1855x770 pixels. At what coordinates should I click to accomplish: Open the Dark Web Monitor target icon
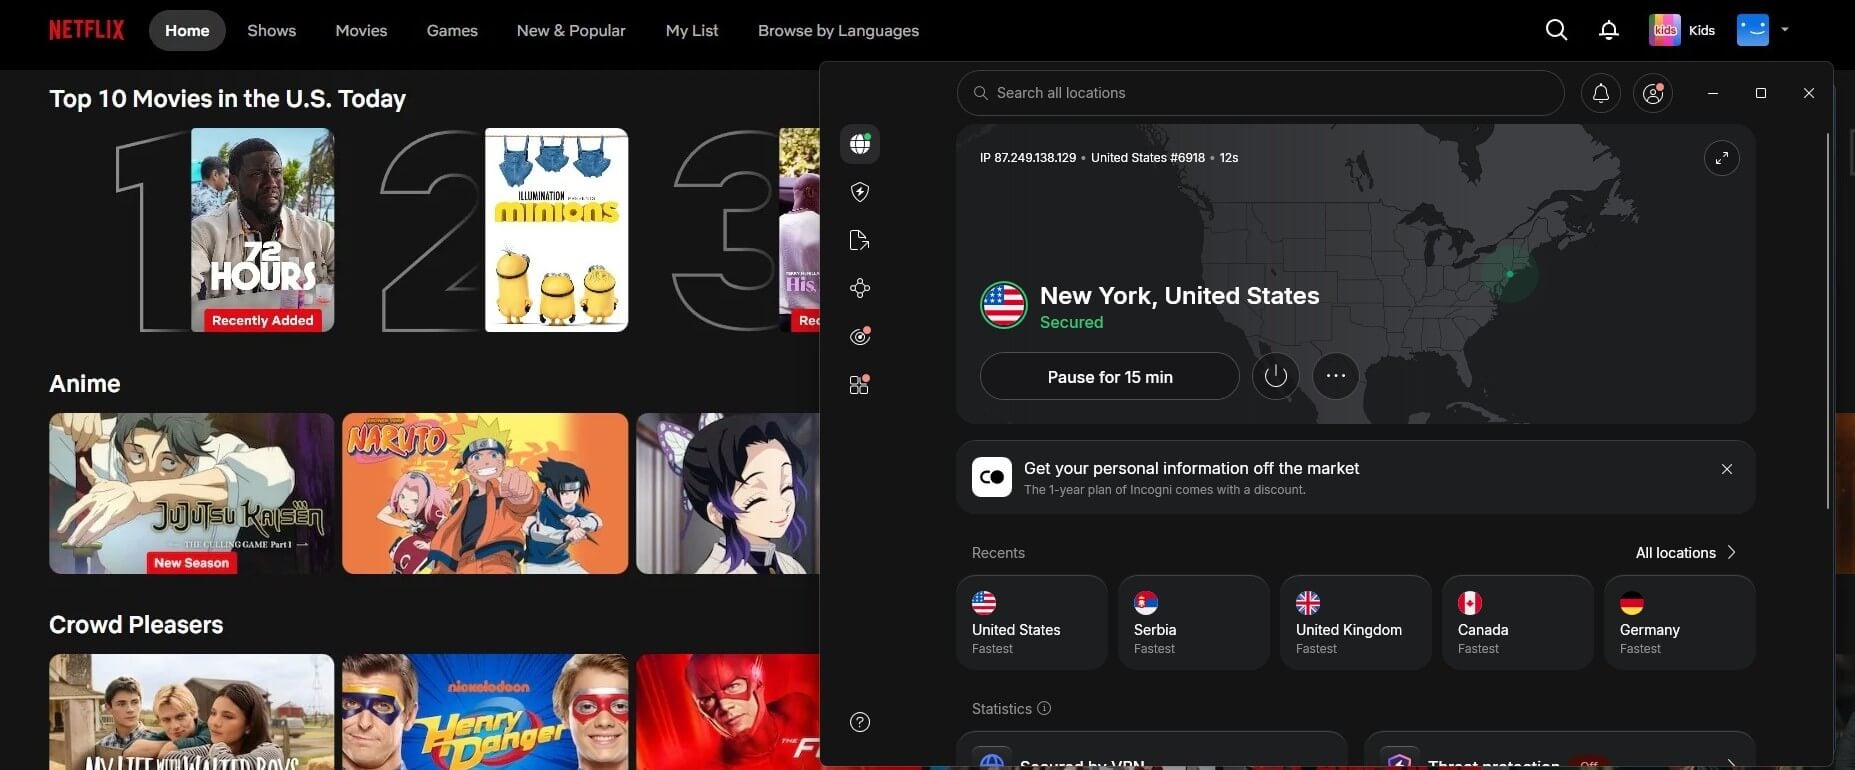pyautogui.click(x=860, y=336)
